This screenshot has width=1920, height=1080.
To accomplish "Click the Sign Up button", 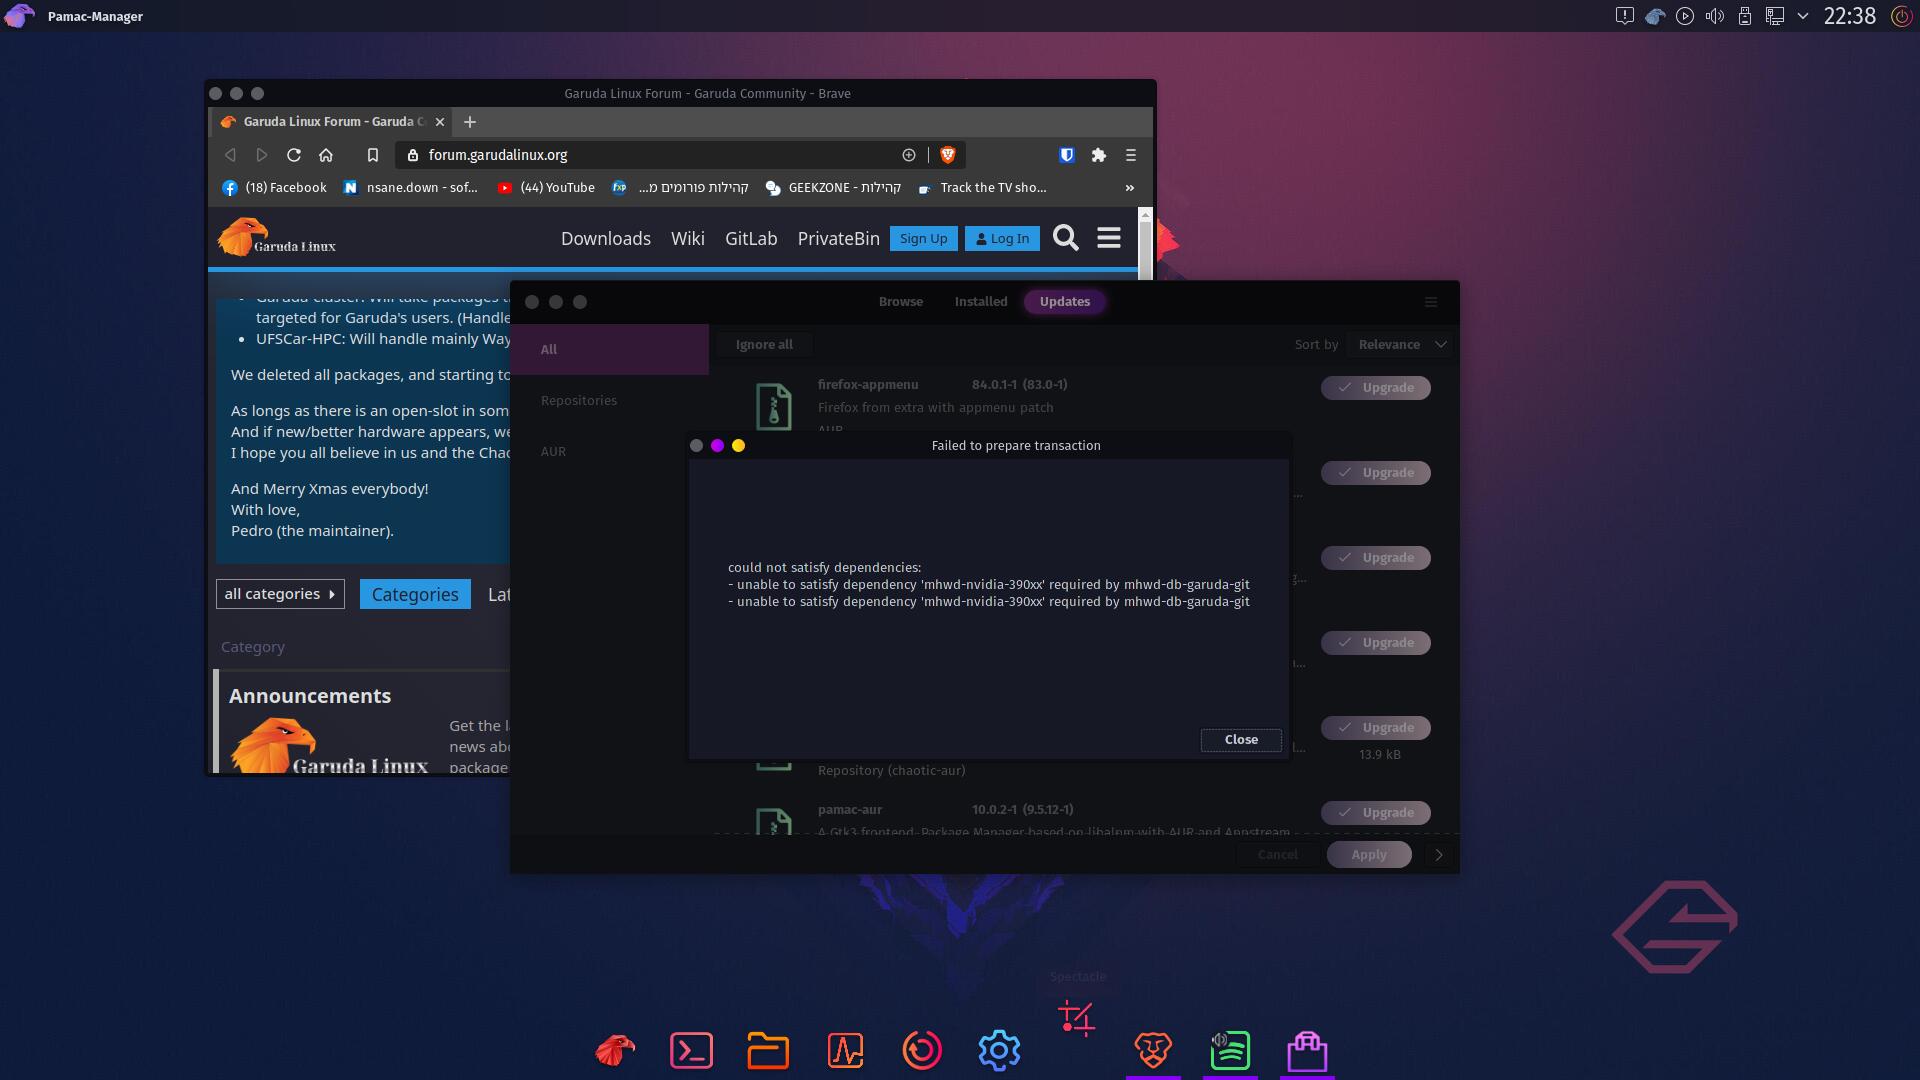I will 923,238.
